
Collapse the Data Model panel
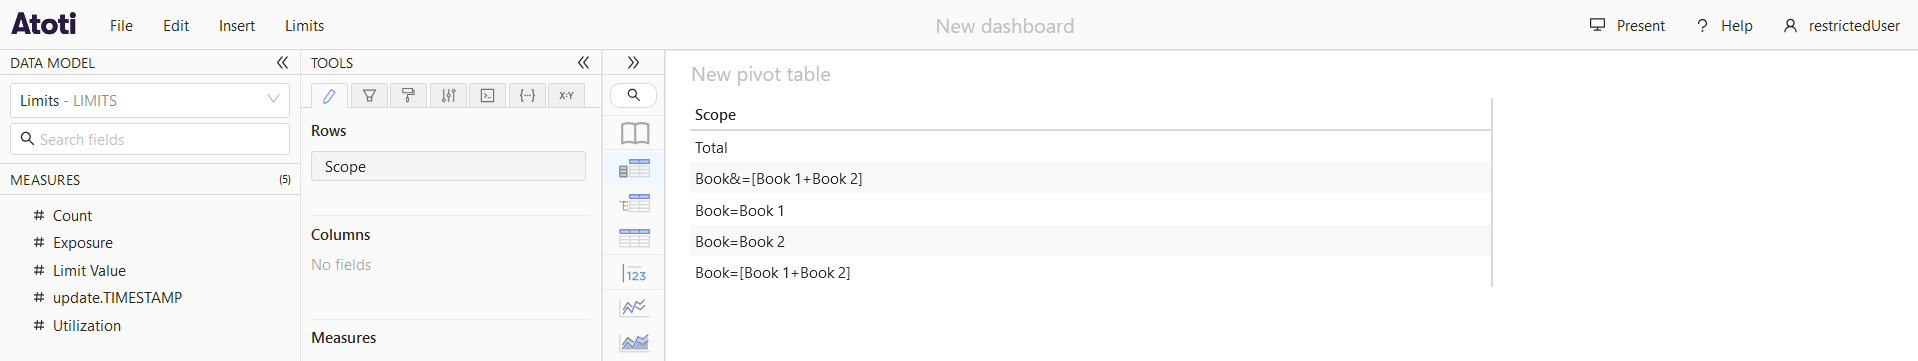pos(282,62)
